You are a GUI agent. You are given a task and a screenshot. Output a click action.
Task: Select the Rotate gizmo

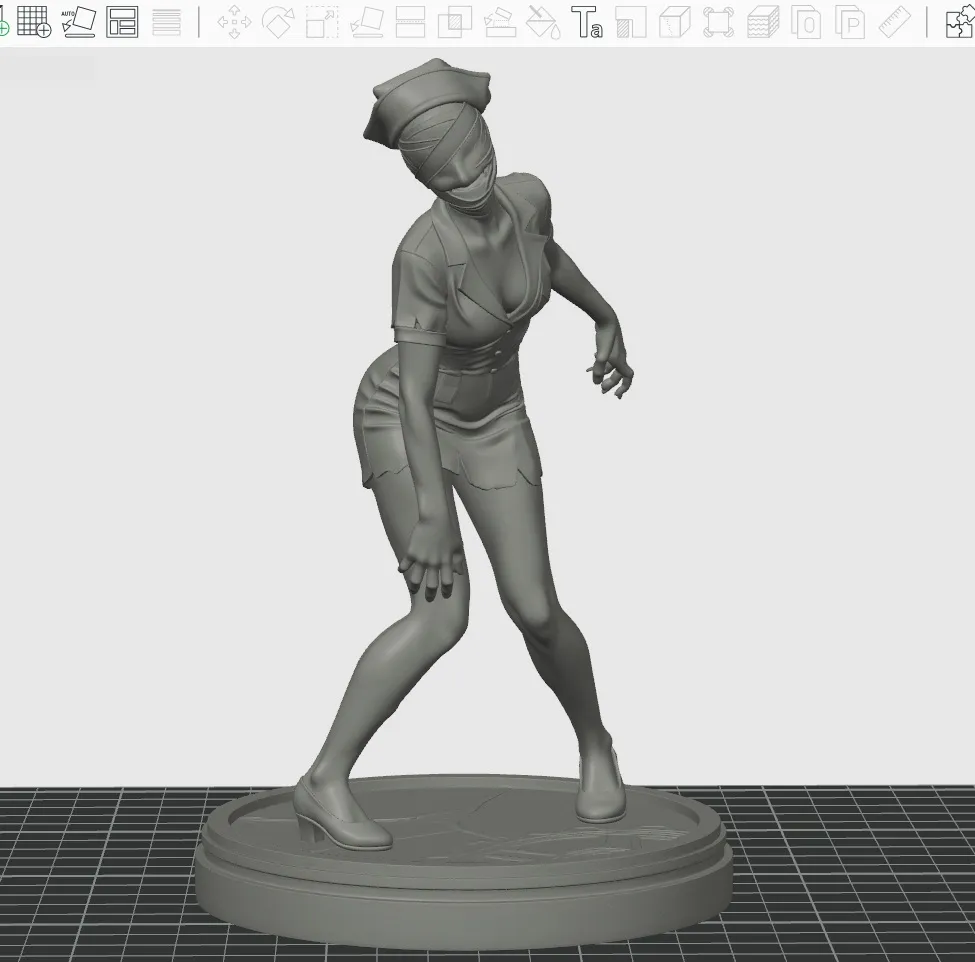(x=278, y=22)
